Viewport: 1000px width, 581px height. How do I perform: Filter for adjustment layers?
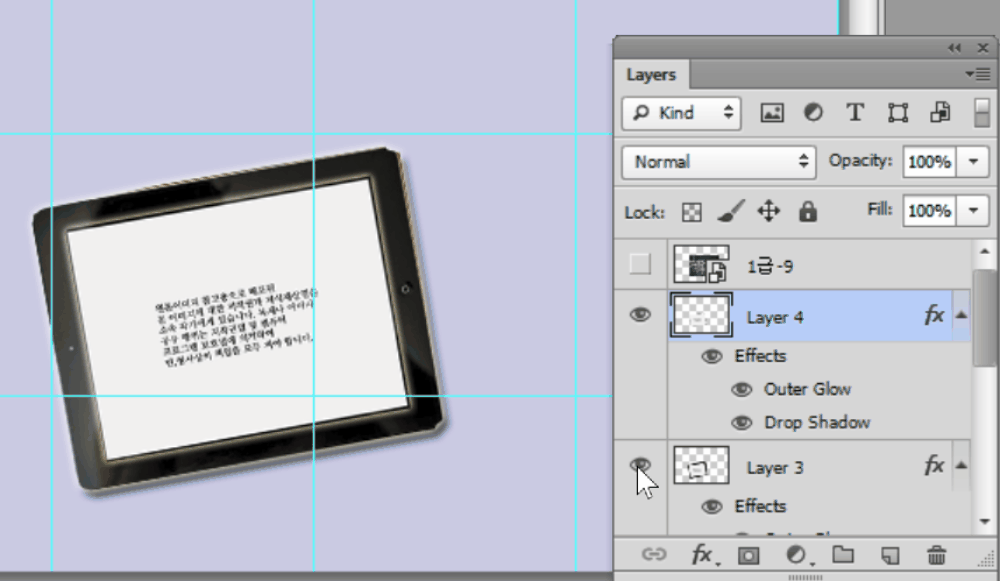[x=813, y=114]
